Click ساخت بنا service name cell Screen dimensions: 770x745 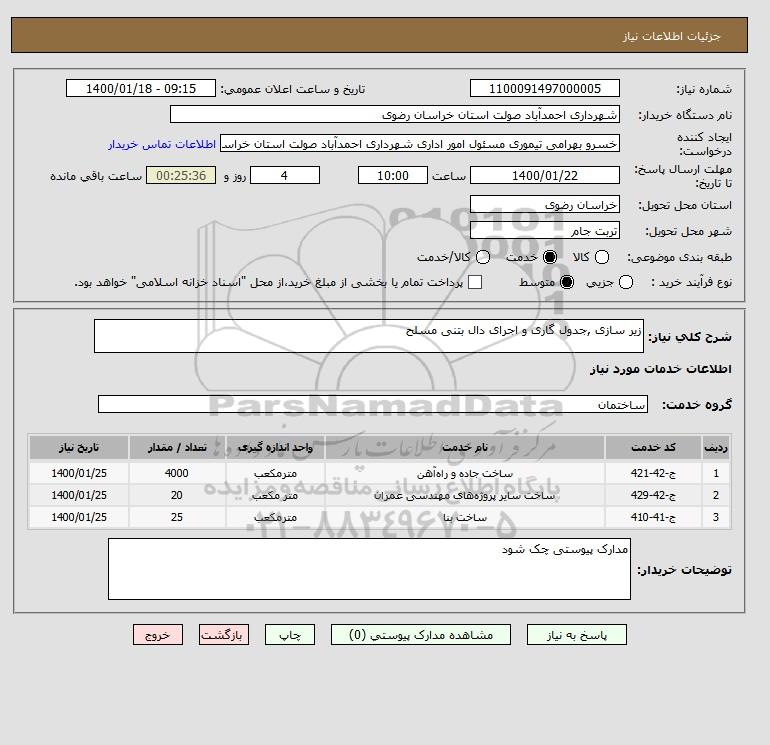coord(465,517)
